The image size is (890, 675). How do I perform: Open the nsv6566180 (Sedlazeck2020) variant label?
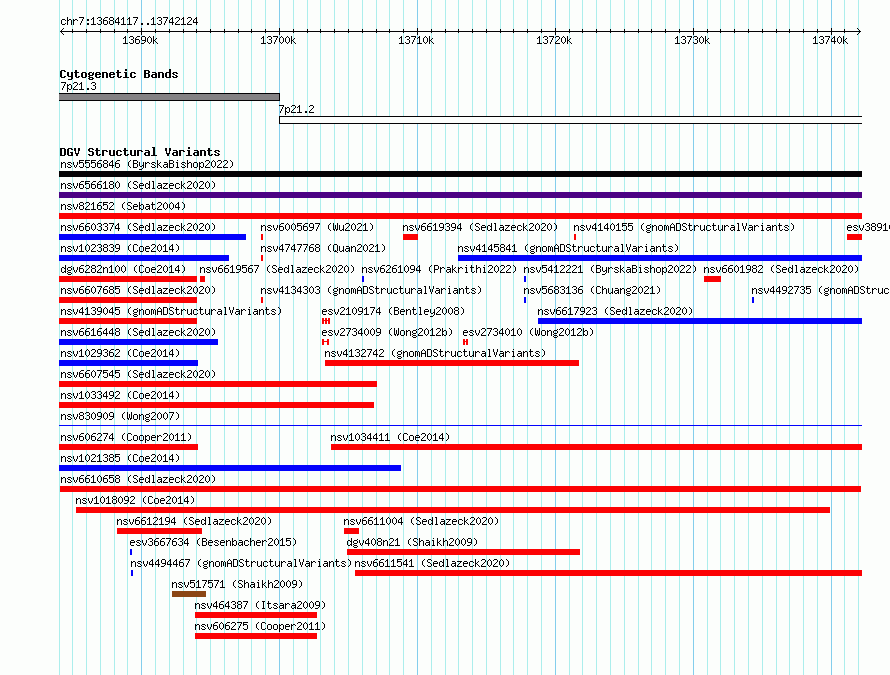138,186
